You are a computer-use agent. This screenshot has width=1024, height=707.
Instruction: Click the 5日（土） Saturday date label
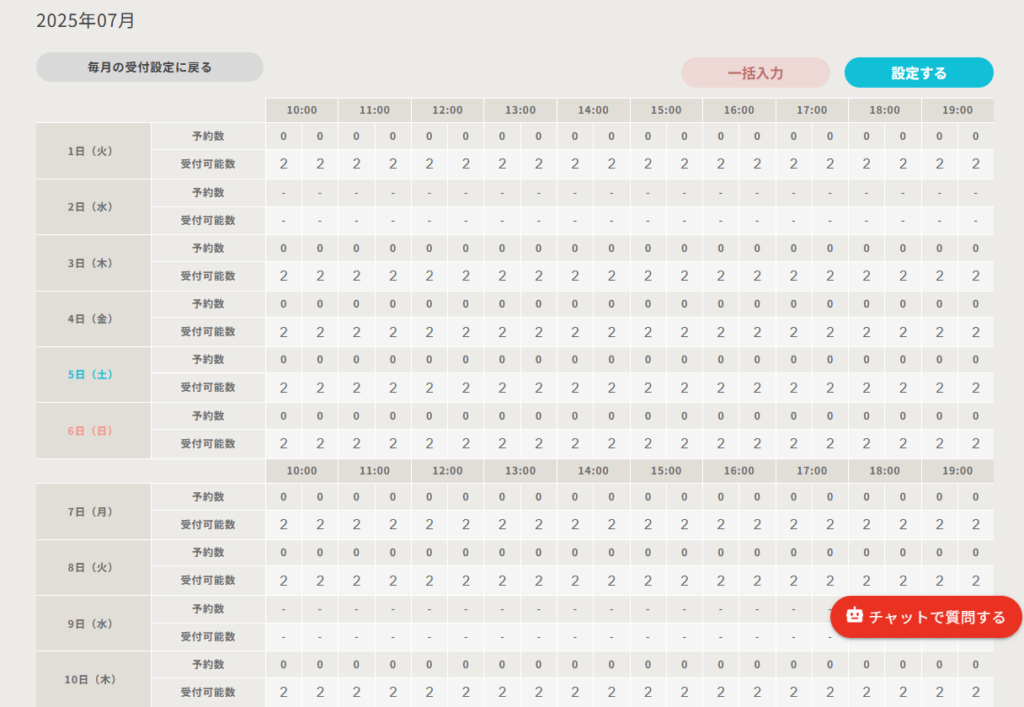point(93,375)
